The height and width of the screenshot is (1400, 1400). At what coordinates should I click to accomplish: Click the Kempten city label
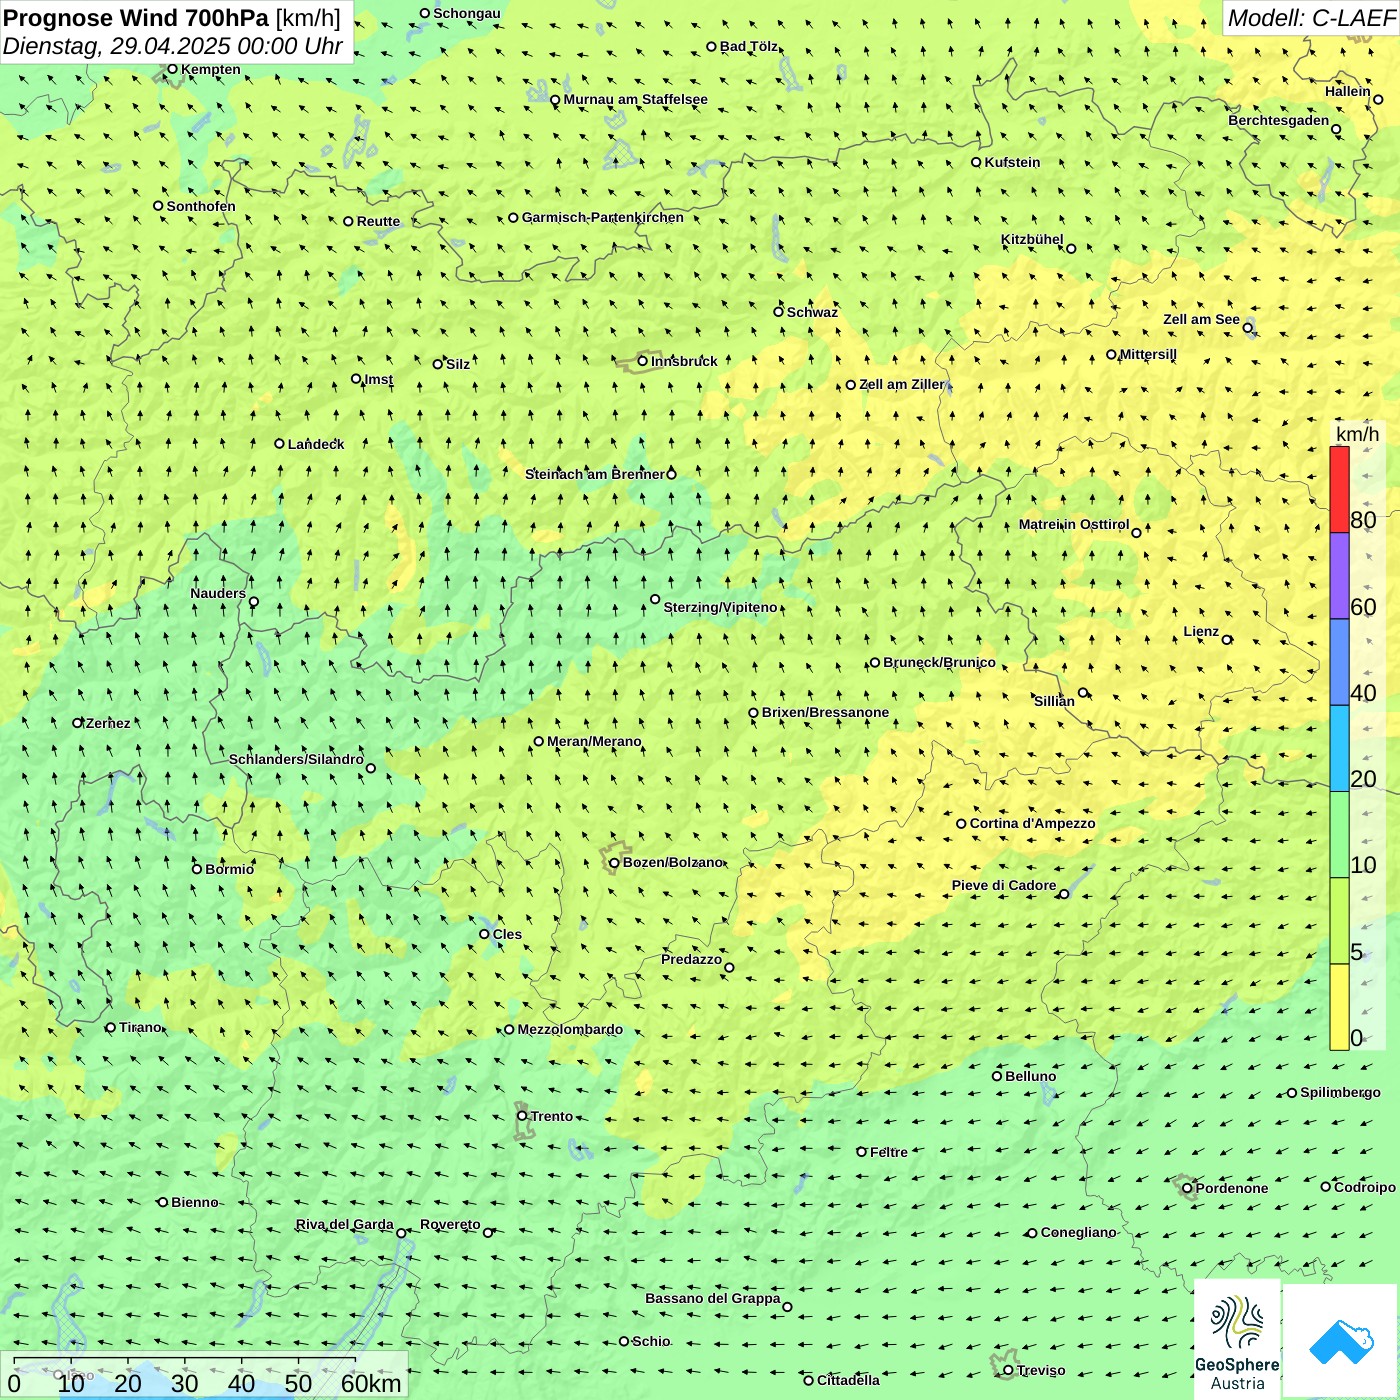210,69
